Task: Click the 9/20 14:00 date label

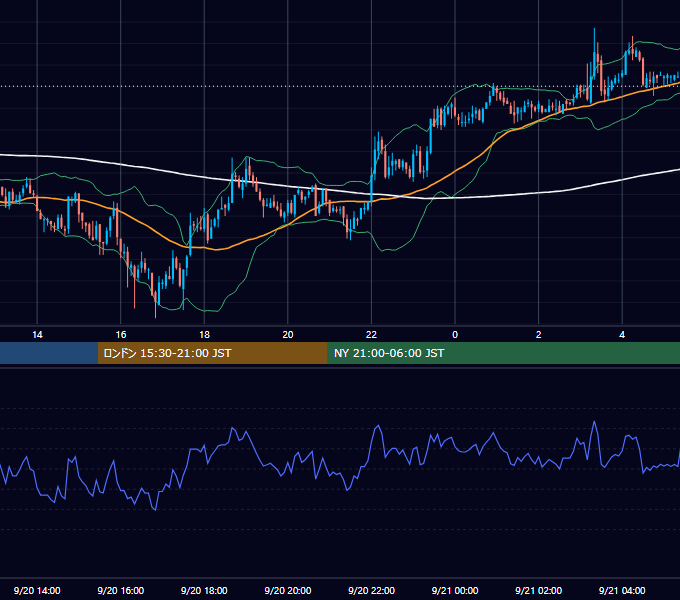Action: tap(37, 590)
